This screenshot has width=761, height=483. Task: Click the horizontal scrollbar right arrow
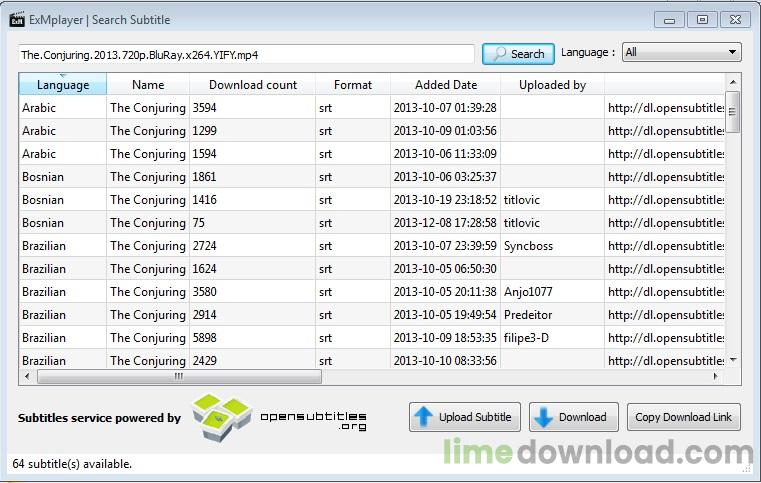click(716, 376)
